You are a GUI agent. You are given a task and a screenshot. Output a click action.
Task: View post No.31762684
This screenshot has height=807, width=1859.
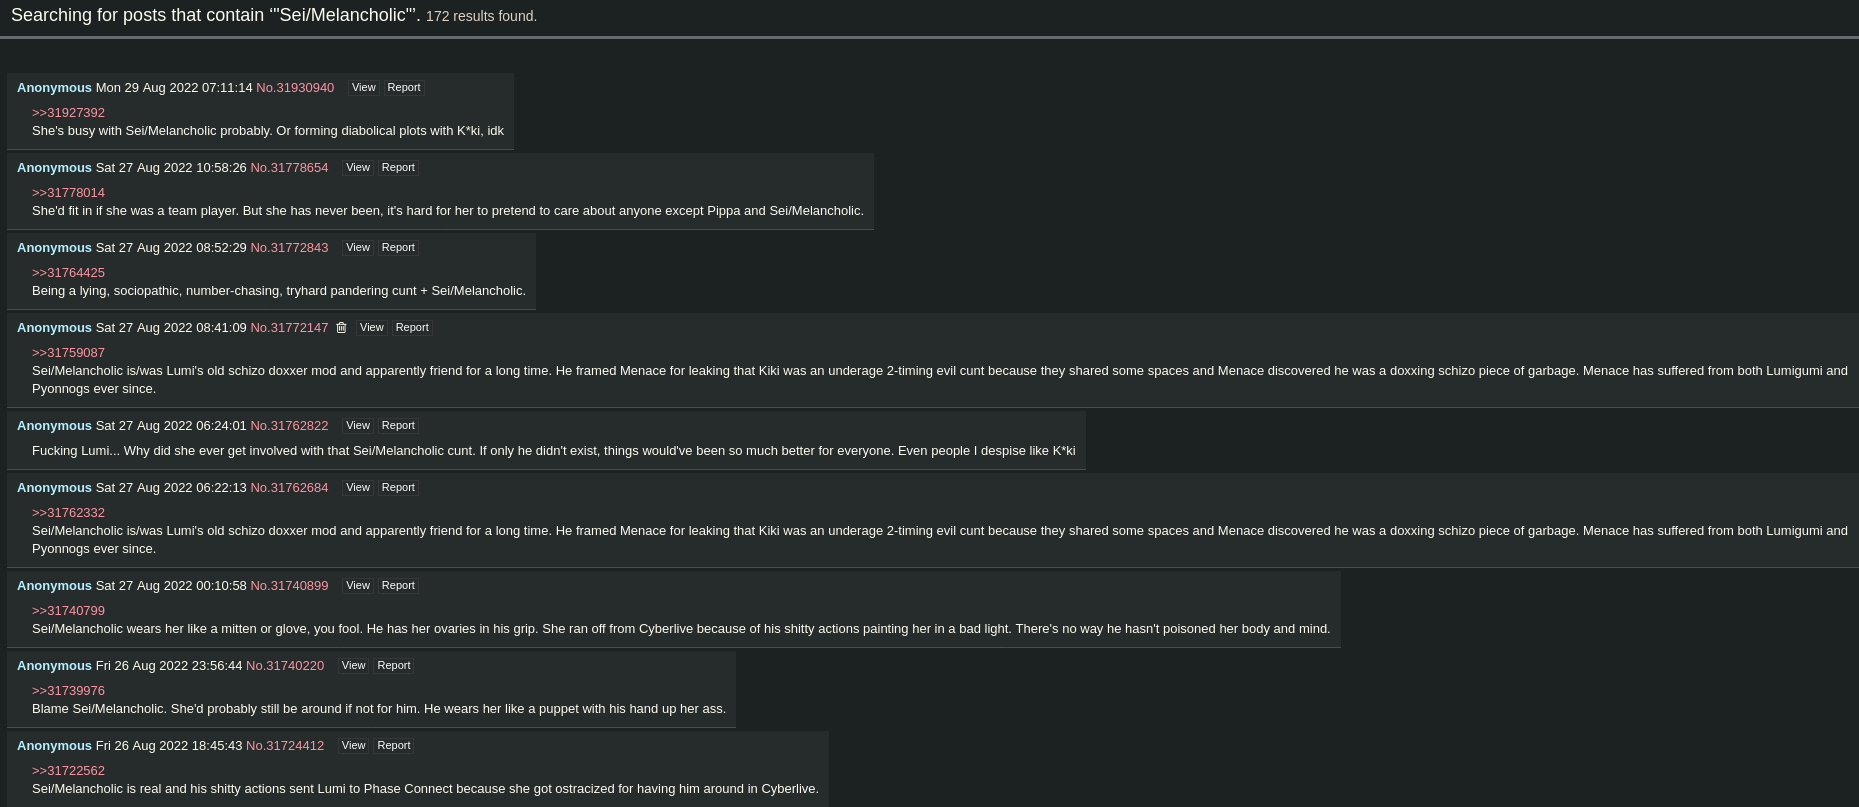pos(357,488)
